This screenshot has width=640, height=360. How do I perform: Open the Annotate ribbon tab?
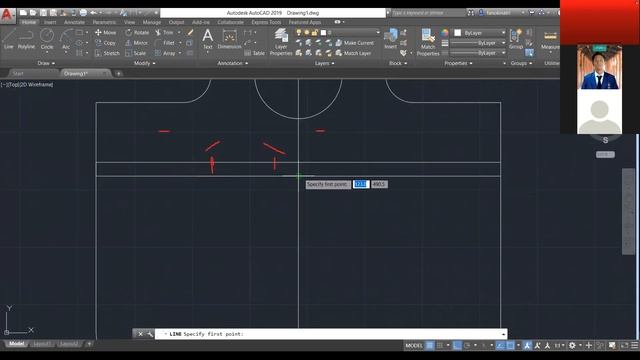74,22
